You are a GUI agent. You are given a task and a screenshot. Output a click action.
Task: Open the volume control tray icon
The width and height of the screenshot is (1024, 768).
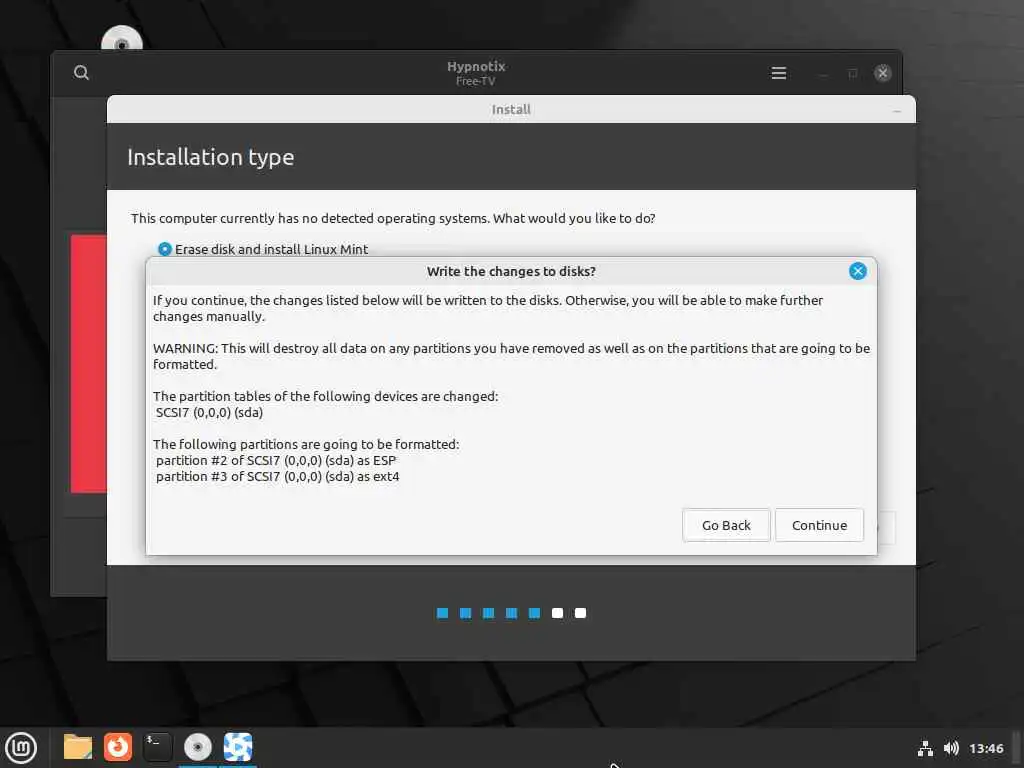(951, 748)
